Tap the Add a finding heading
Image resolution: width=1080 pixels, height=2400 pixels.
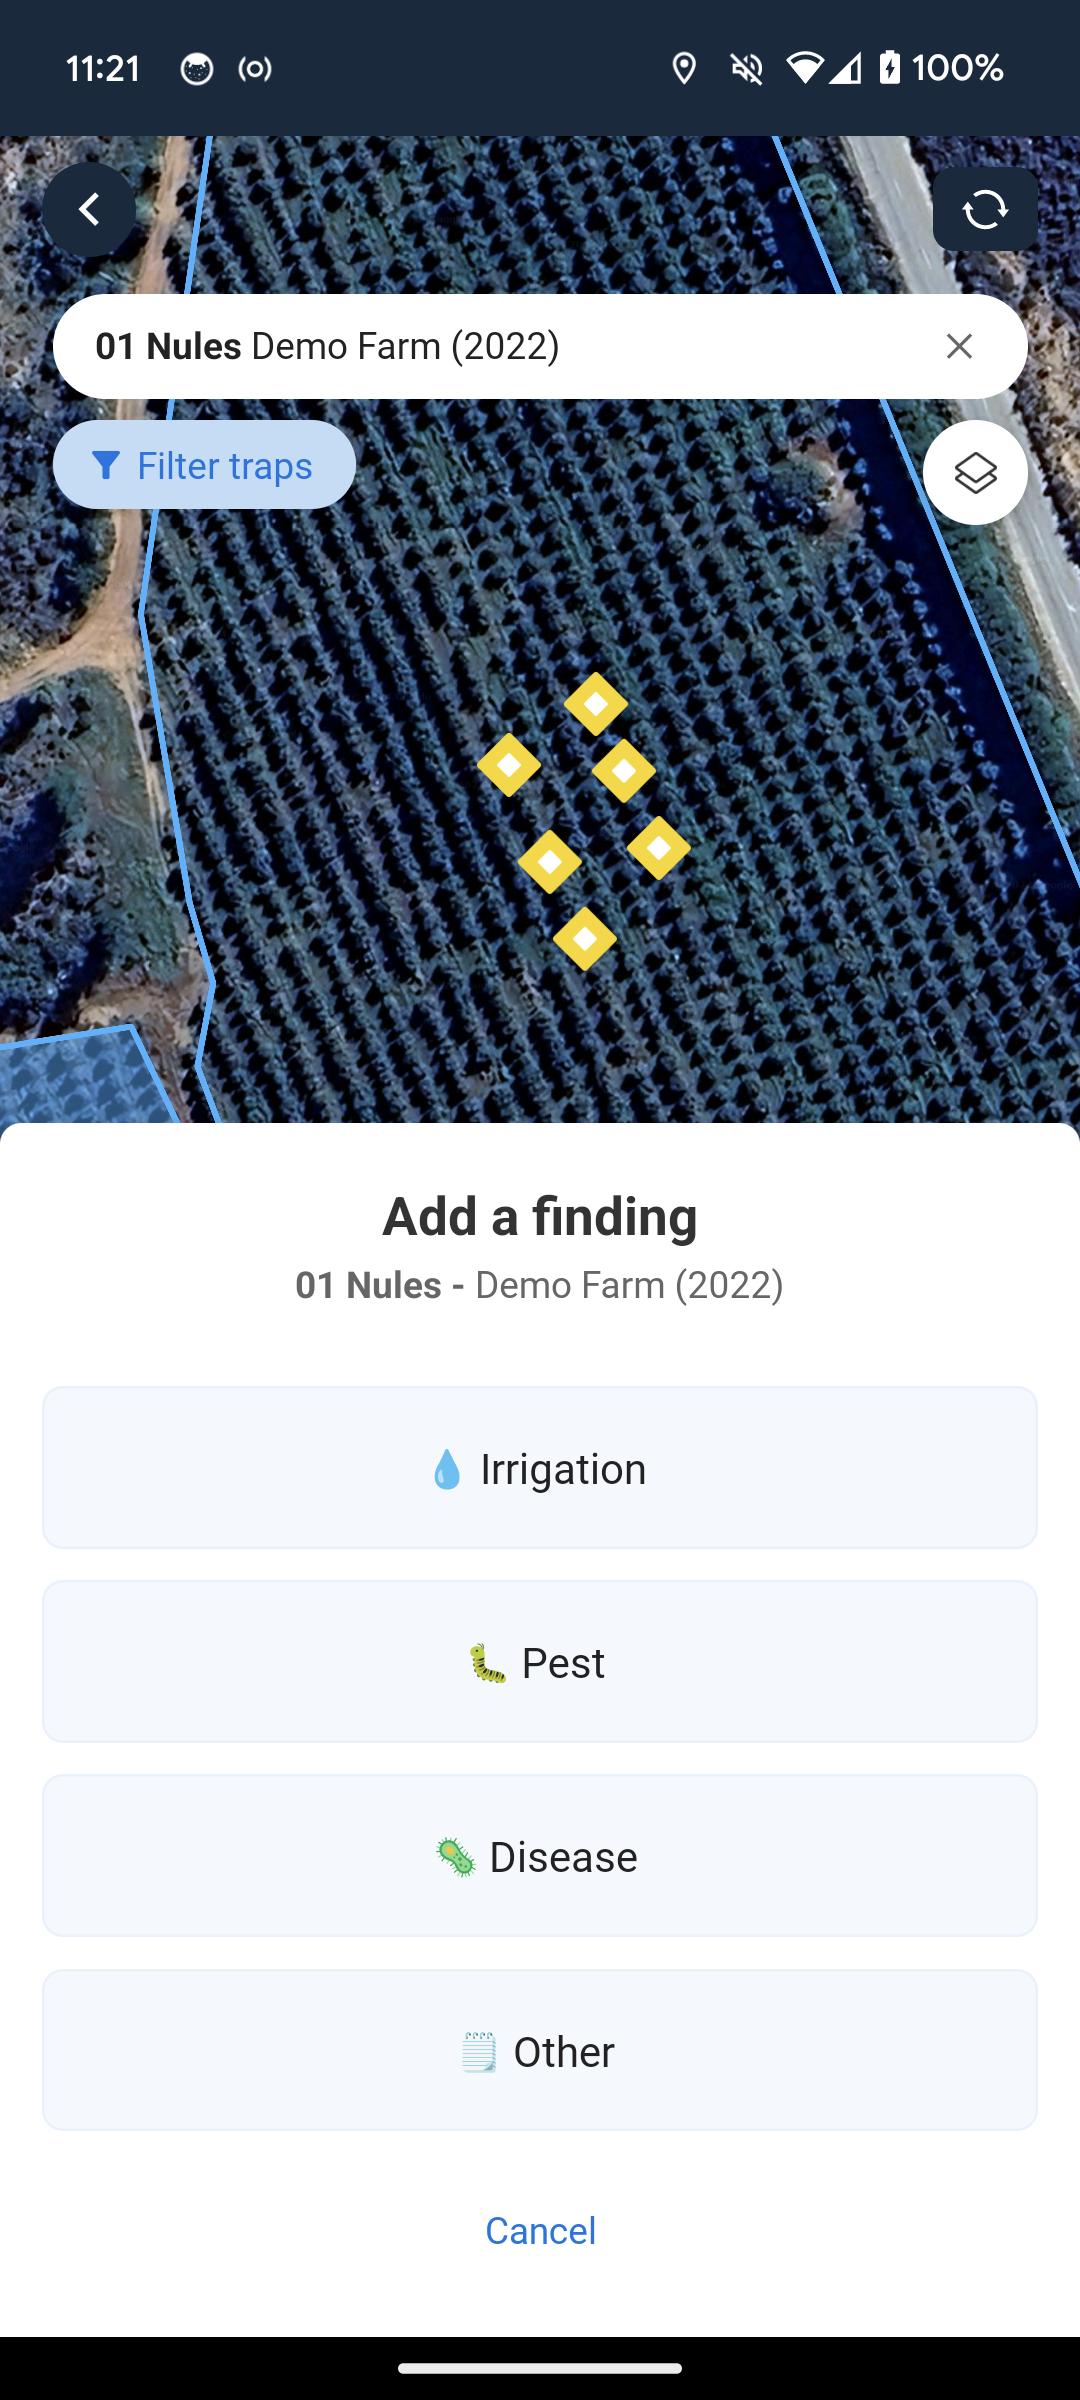pos(540,1216)
